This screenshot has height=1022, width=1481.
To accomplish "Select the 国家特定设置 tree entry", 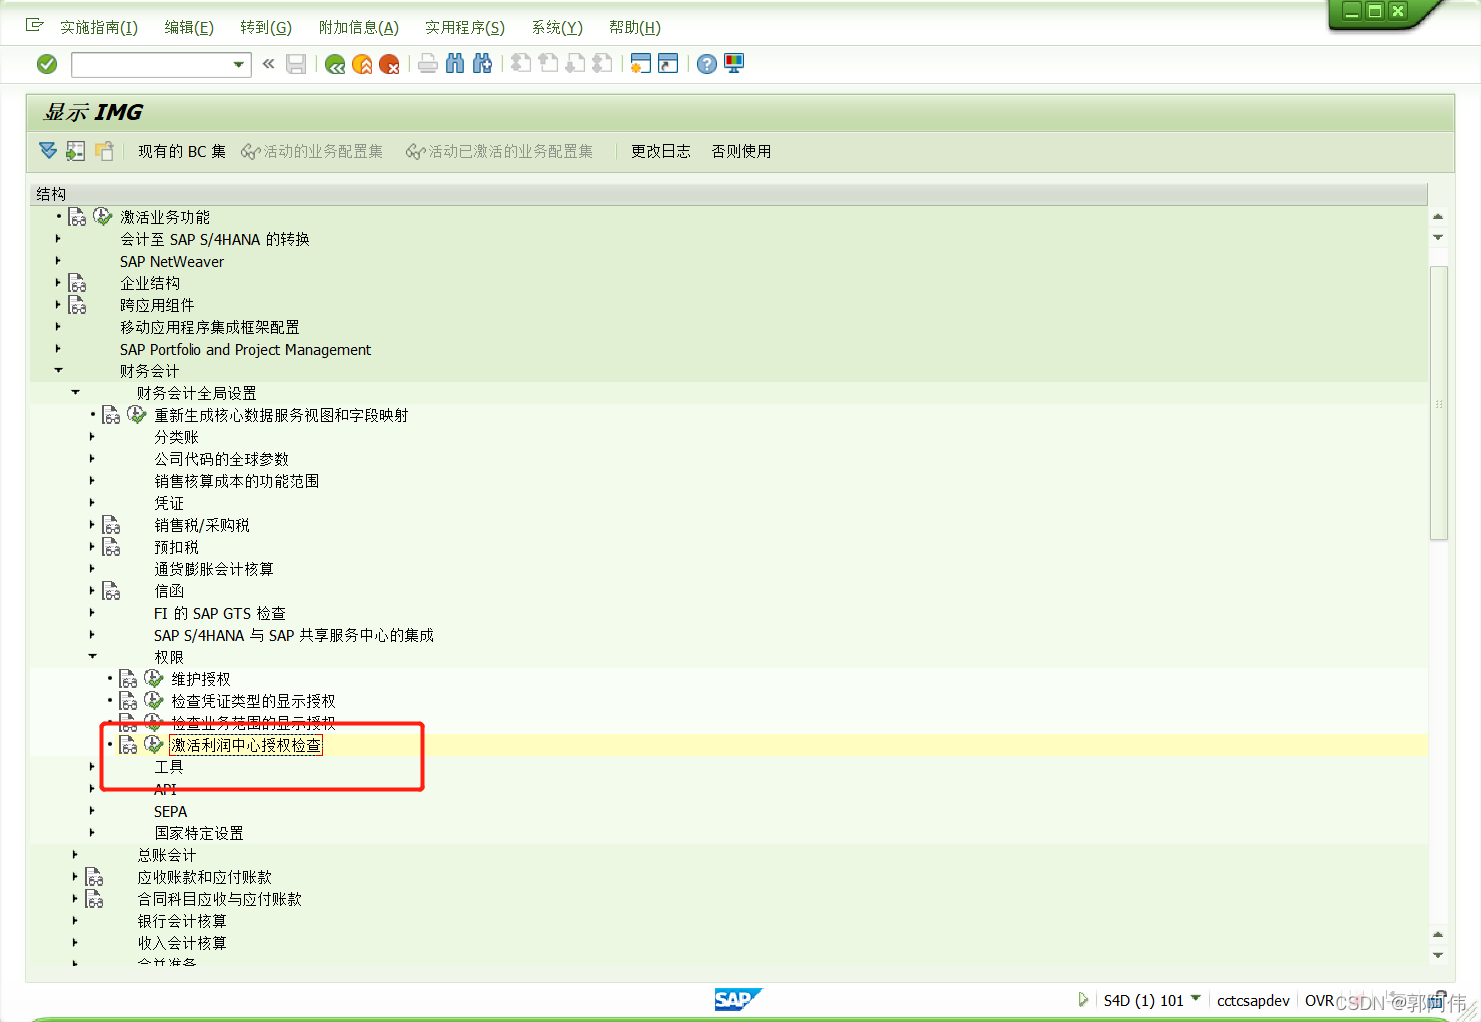I will coord(199,833).
